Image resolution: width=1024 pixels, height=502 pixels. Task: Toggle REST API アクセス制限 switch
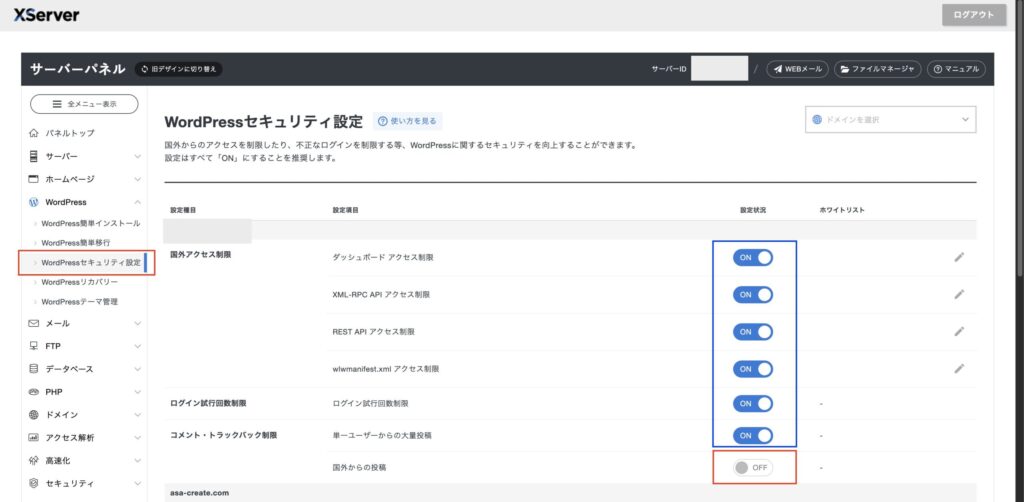coord(753,332)
